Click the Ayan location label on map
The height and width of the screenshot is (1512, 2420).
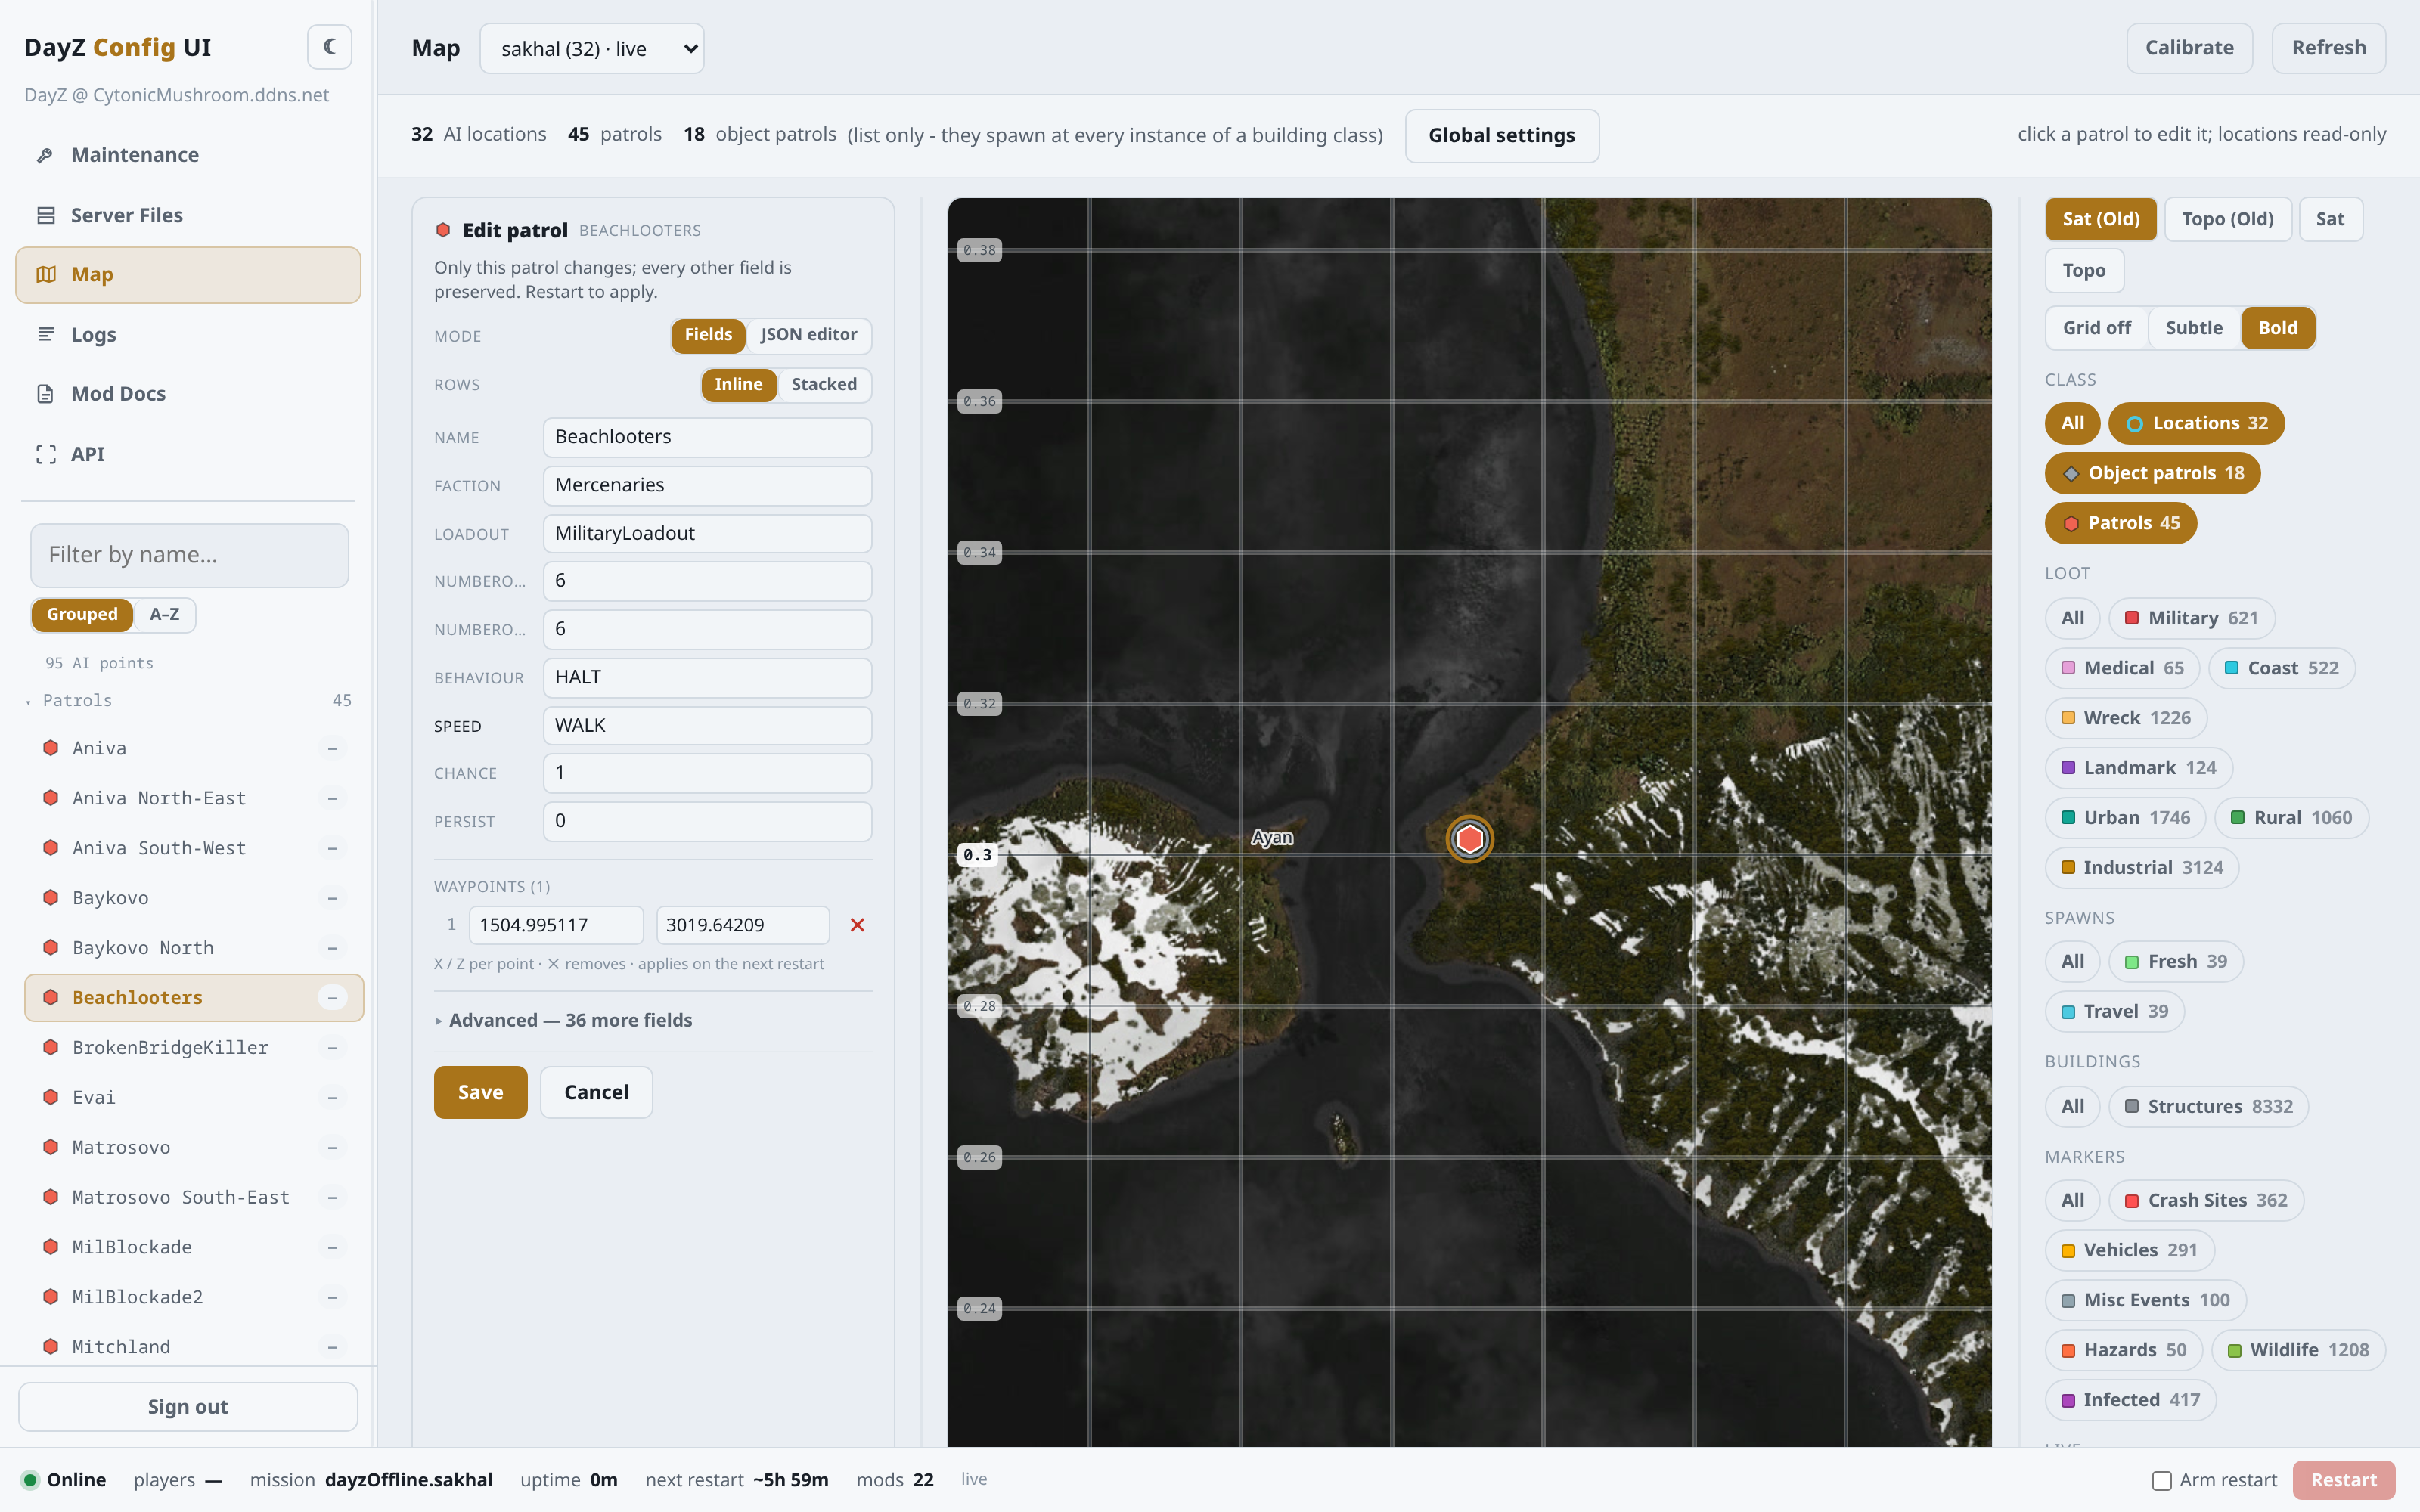pyautogui.click(x=1271, y=837)
